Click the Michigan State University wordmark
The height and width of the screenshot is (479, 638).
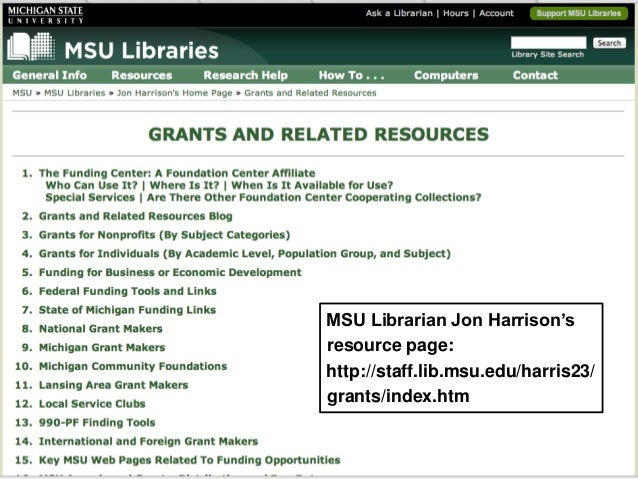[x=45, y=15]
